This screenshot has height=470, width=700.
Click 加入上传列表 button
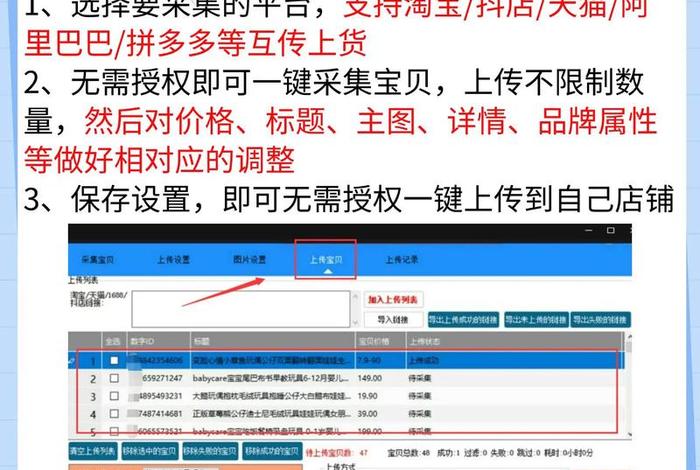click(393, 299)
